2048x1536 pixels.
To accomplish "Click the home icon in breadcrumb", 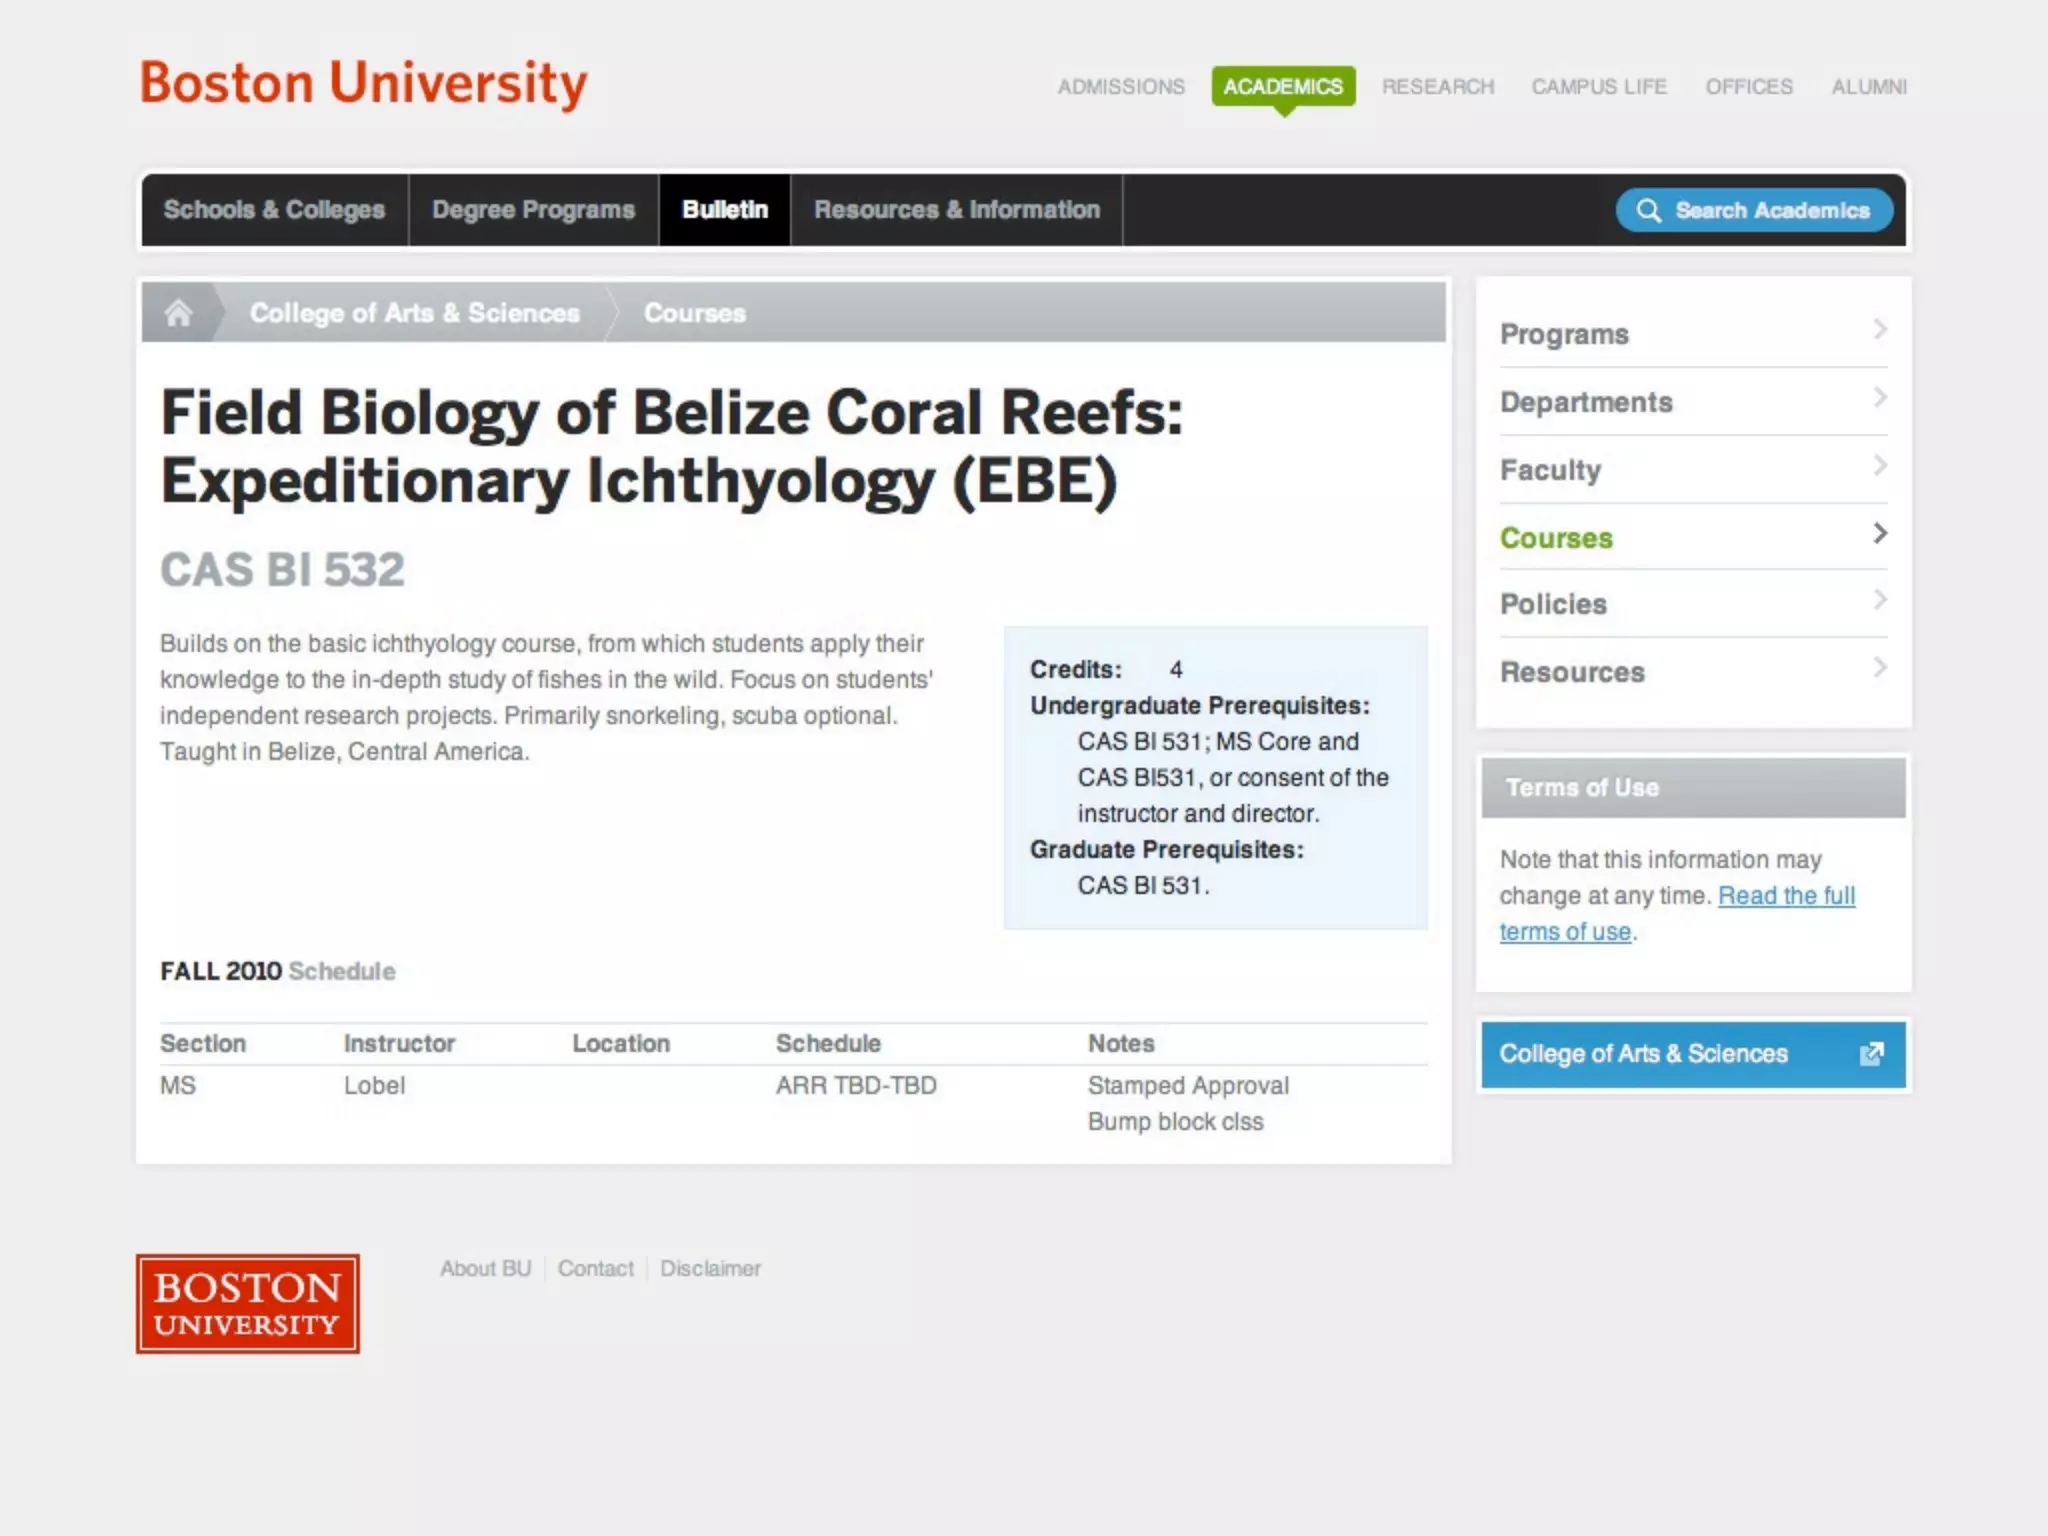I will (x=178, y=313).
